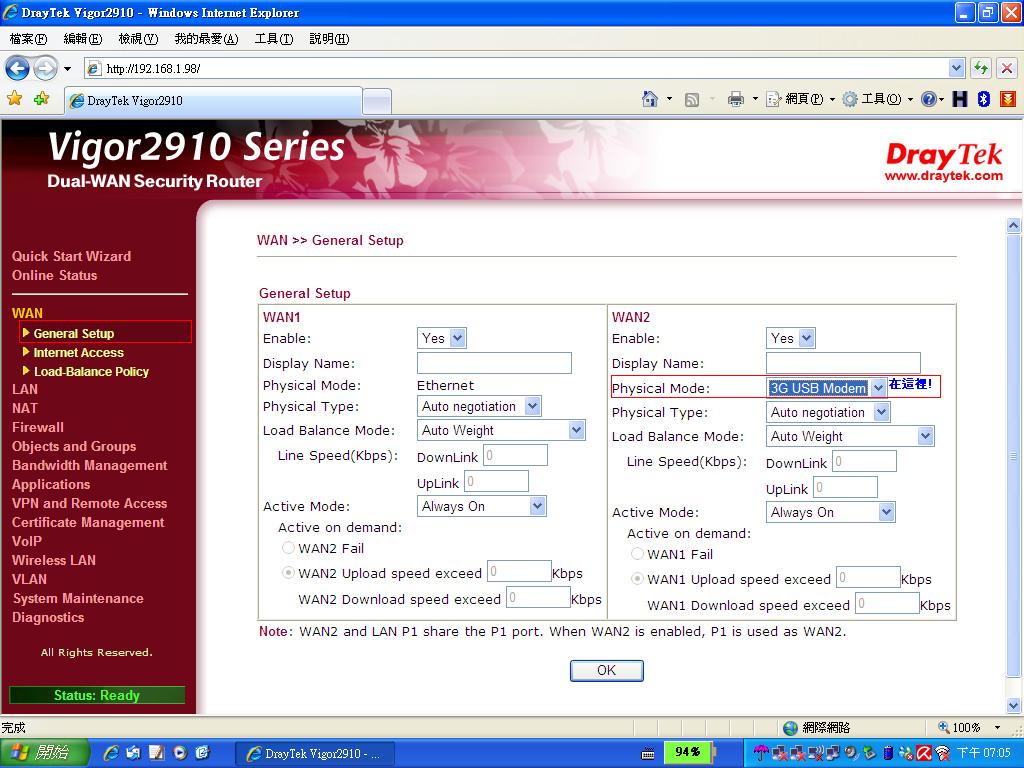Open WAN2 Physical Mode dropdown
1024x768 pixels.
point(826,388)
